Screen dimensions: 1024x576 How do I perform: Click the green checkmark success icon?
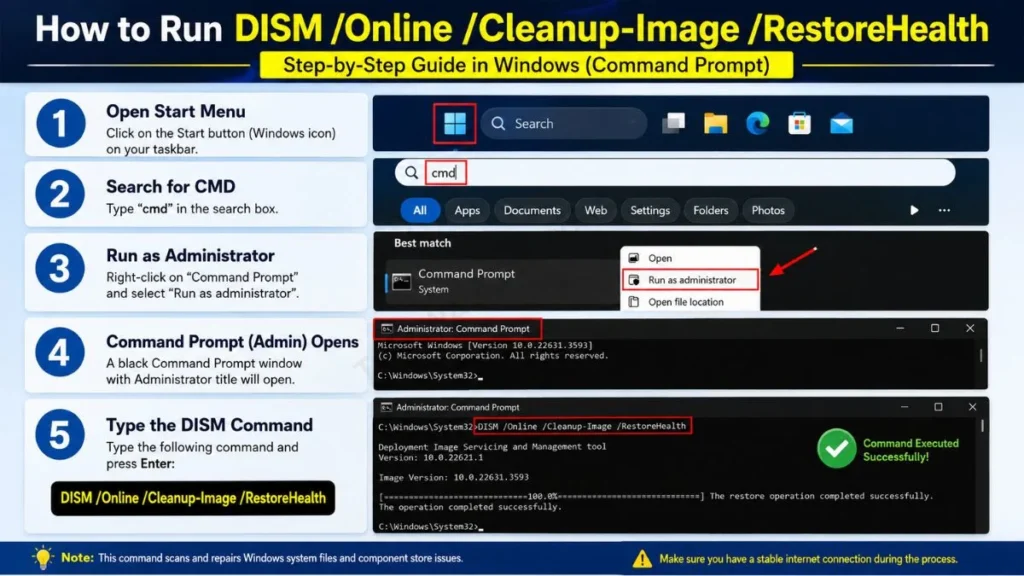[836, 449]
